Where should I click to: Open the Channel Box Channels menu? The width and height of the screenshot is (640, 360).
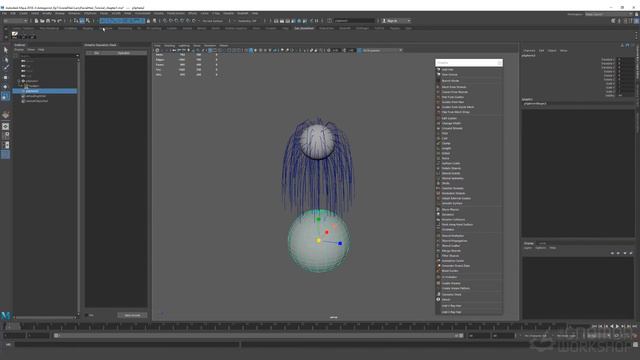tap(529, 51)
